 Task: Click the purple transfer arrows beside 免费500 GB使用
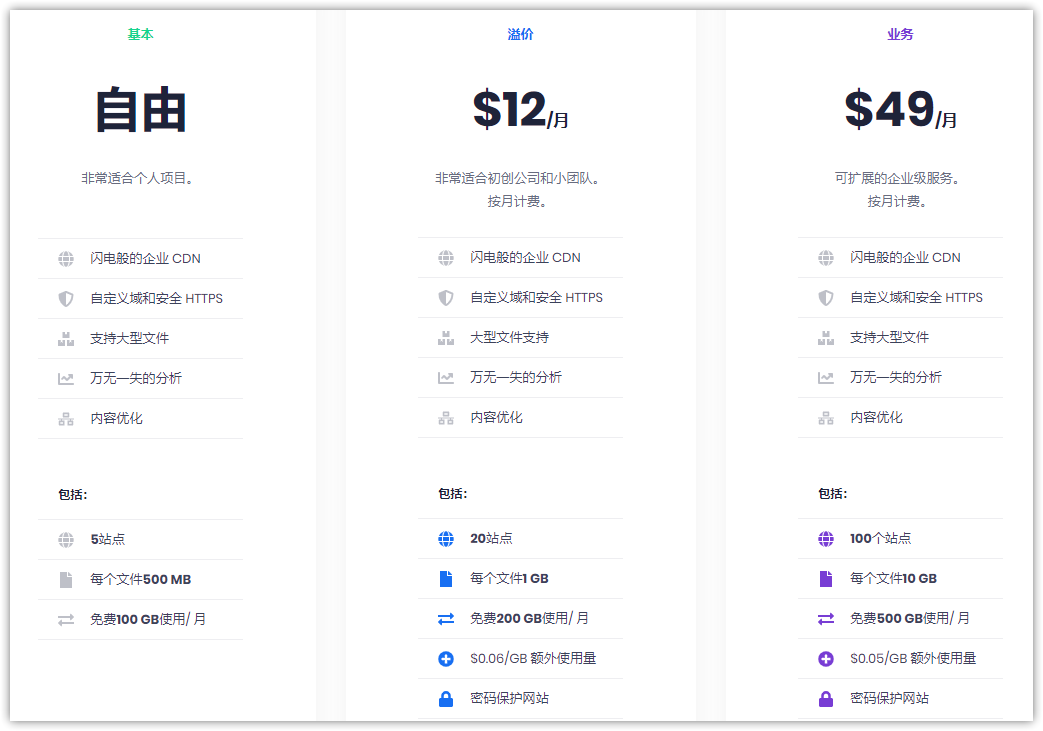click(x=826, y=619)
